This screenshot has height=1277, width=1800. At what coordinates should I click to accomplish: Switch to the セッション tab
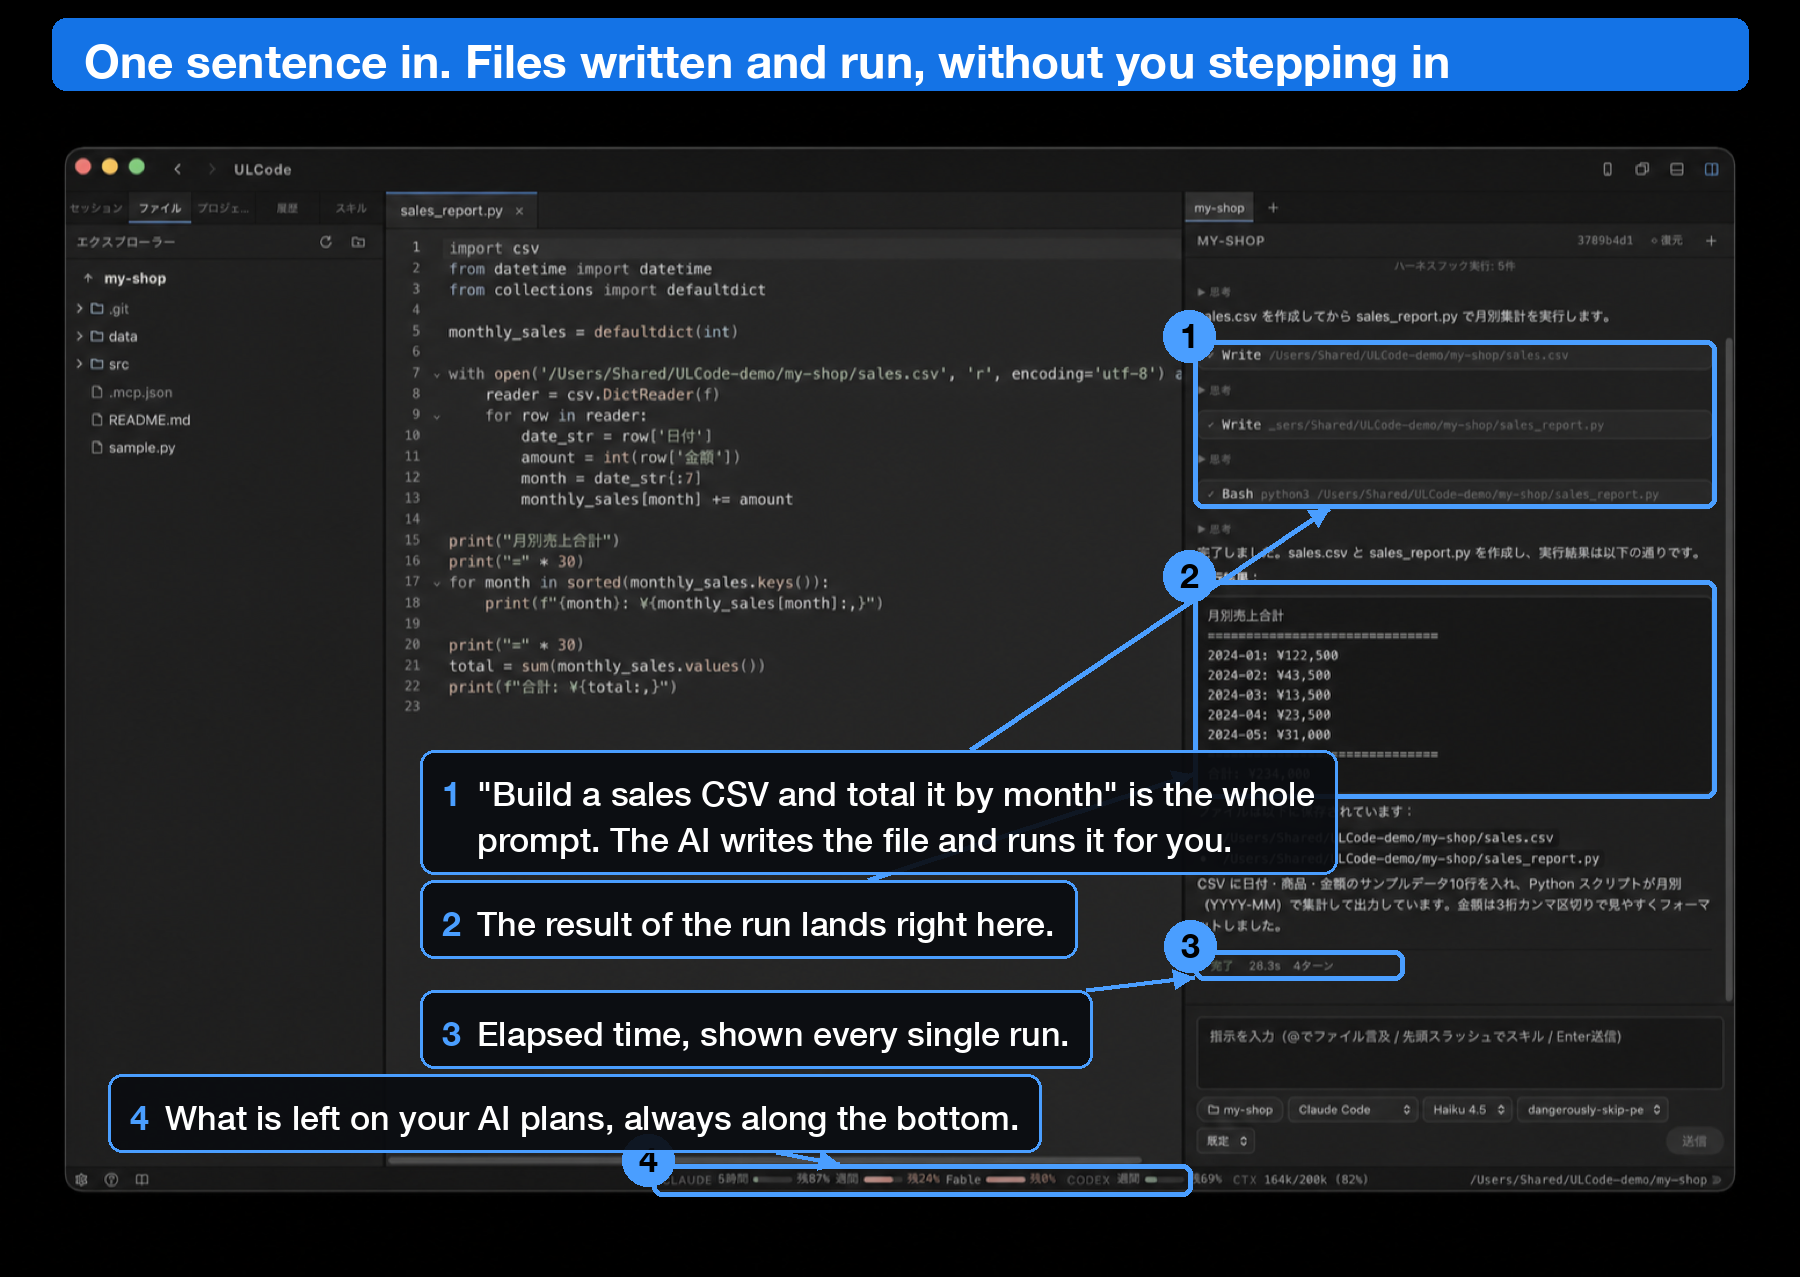[96, 208]
